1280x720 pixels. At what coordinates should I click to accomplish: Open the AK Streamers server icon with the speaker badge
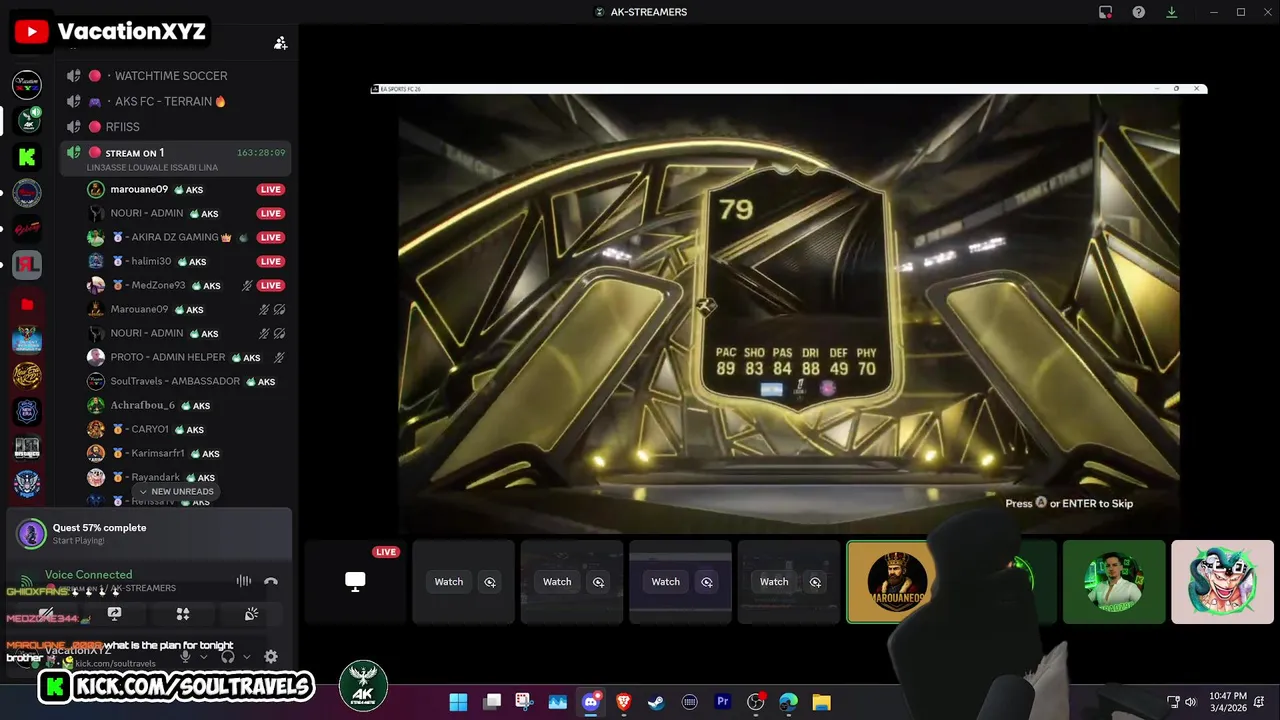click(x=29, y=121)
